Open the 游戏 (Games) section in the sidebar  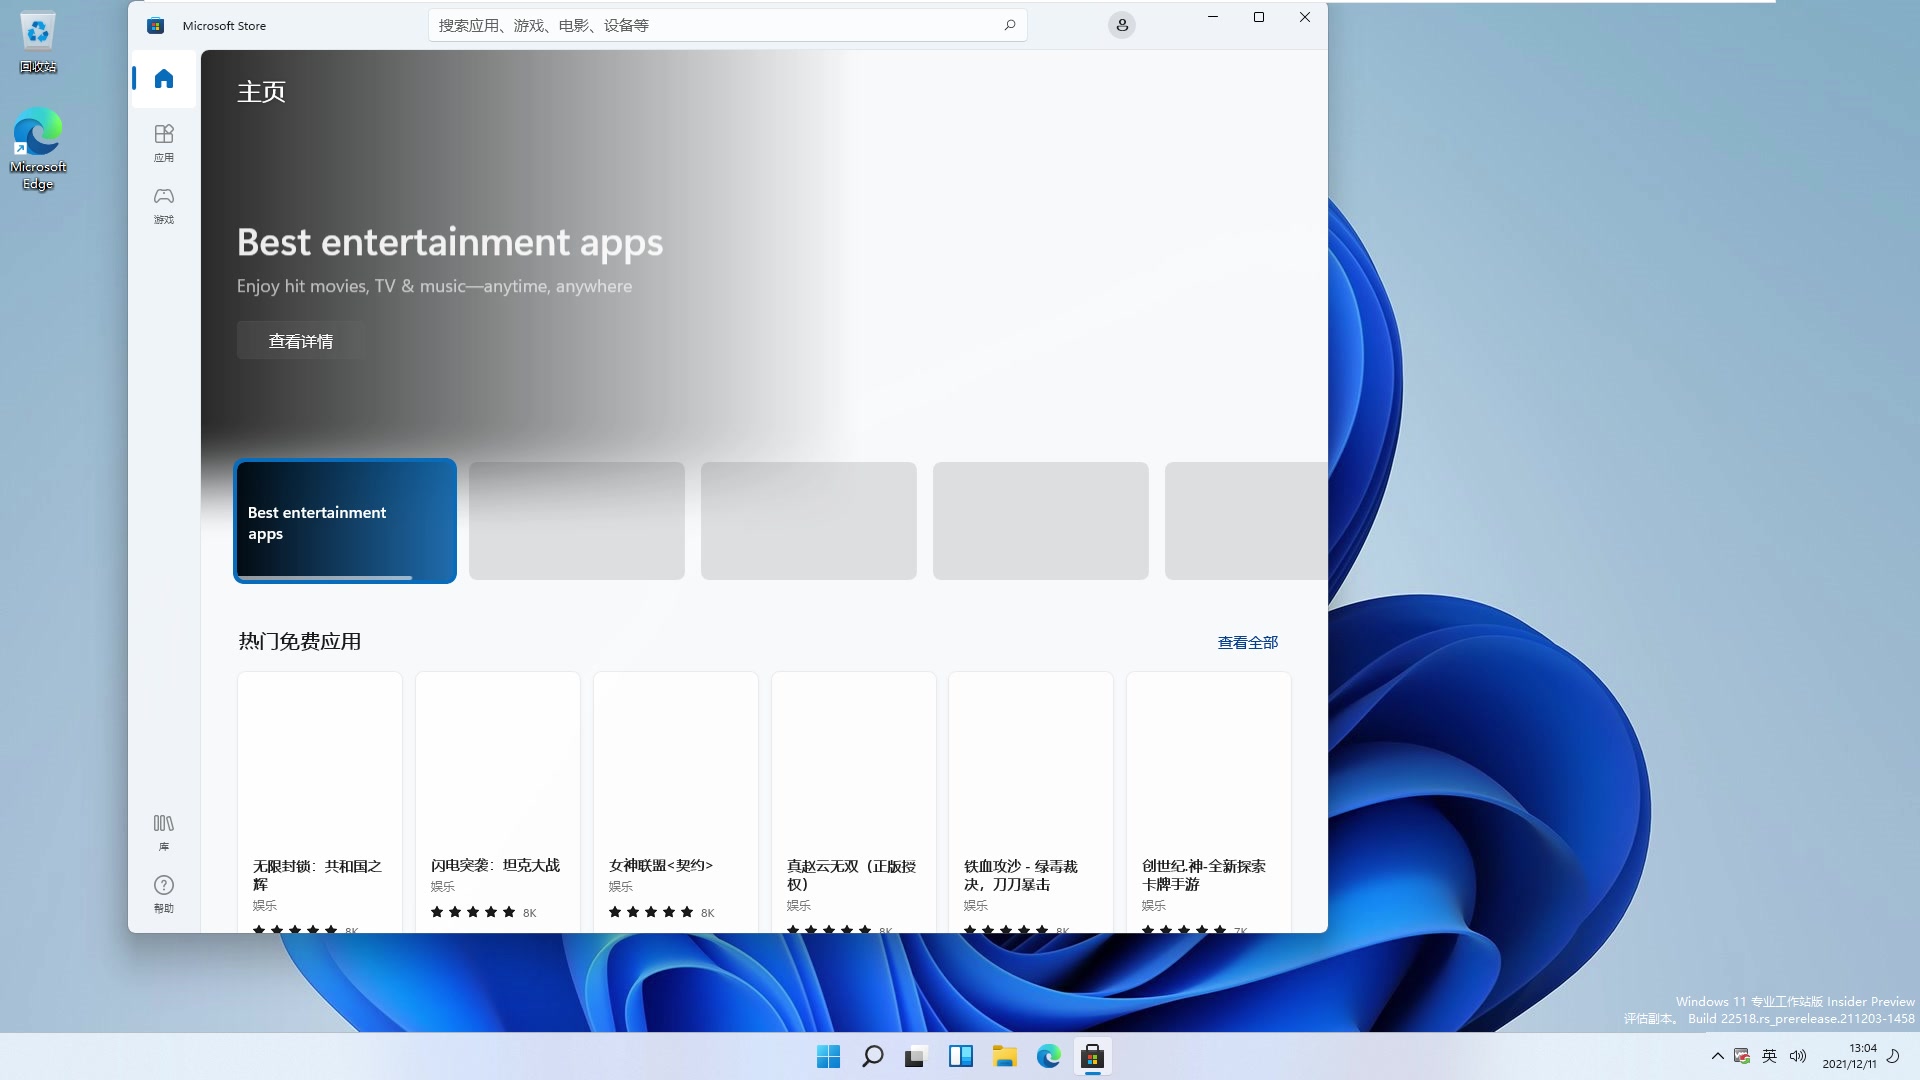(163, 205)
